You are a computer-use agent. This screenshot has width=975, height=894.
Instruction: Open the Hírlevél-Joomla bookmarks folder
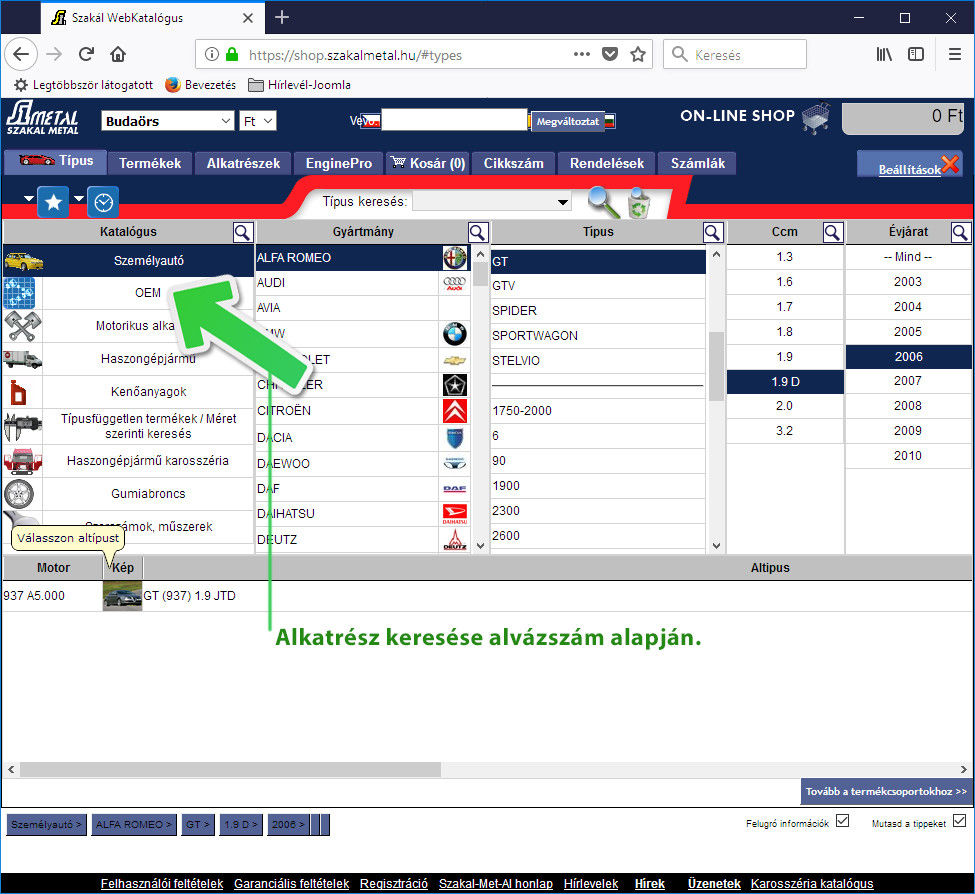(299, 85)
